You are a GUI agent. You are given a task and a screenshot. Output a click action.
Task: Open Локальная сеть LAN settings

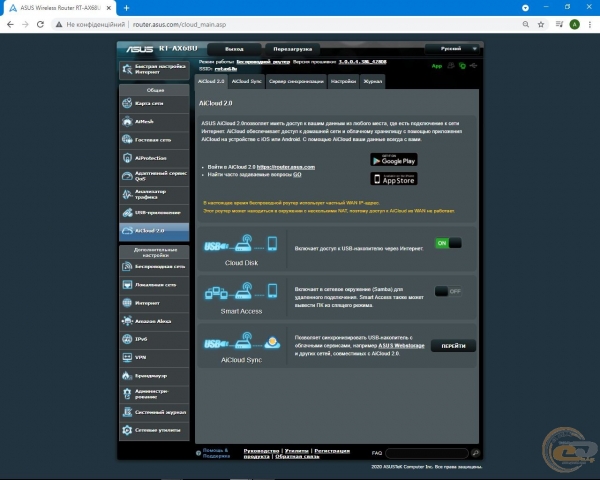point(154,285)
